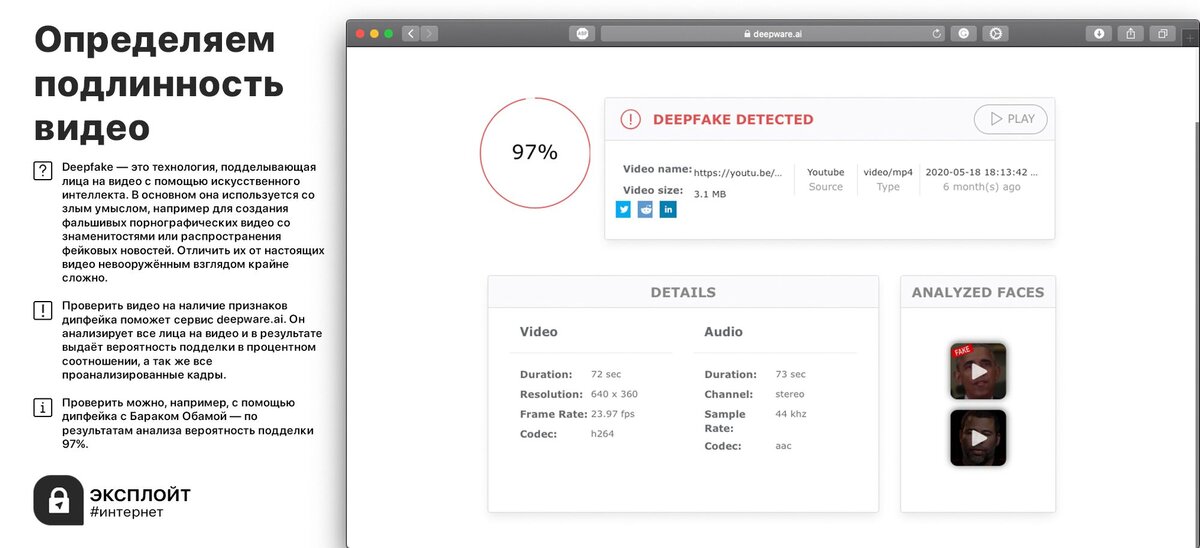Click the aac audio codec value
The height and width of the screenshot is (548, 1200).
point(783,445)
